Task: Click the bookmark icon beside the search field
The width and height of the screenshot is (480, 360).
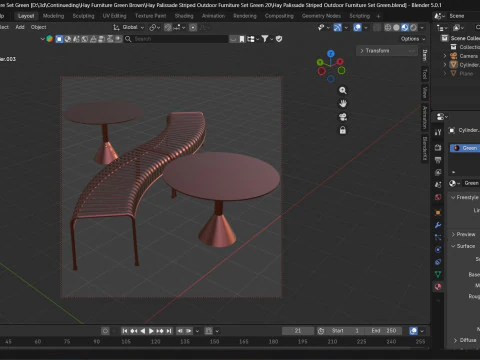Action: pyautogui.click(x=242, y=39)
